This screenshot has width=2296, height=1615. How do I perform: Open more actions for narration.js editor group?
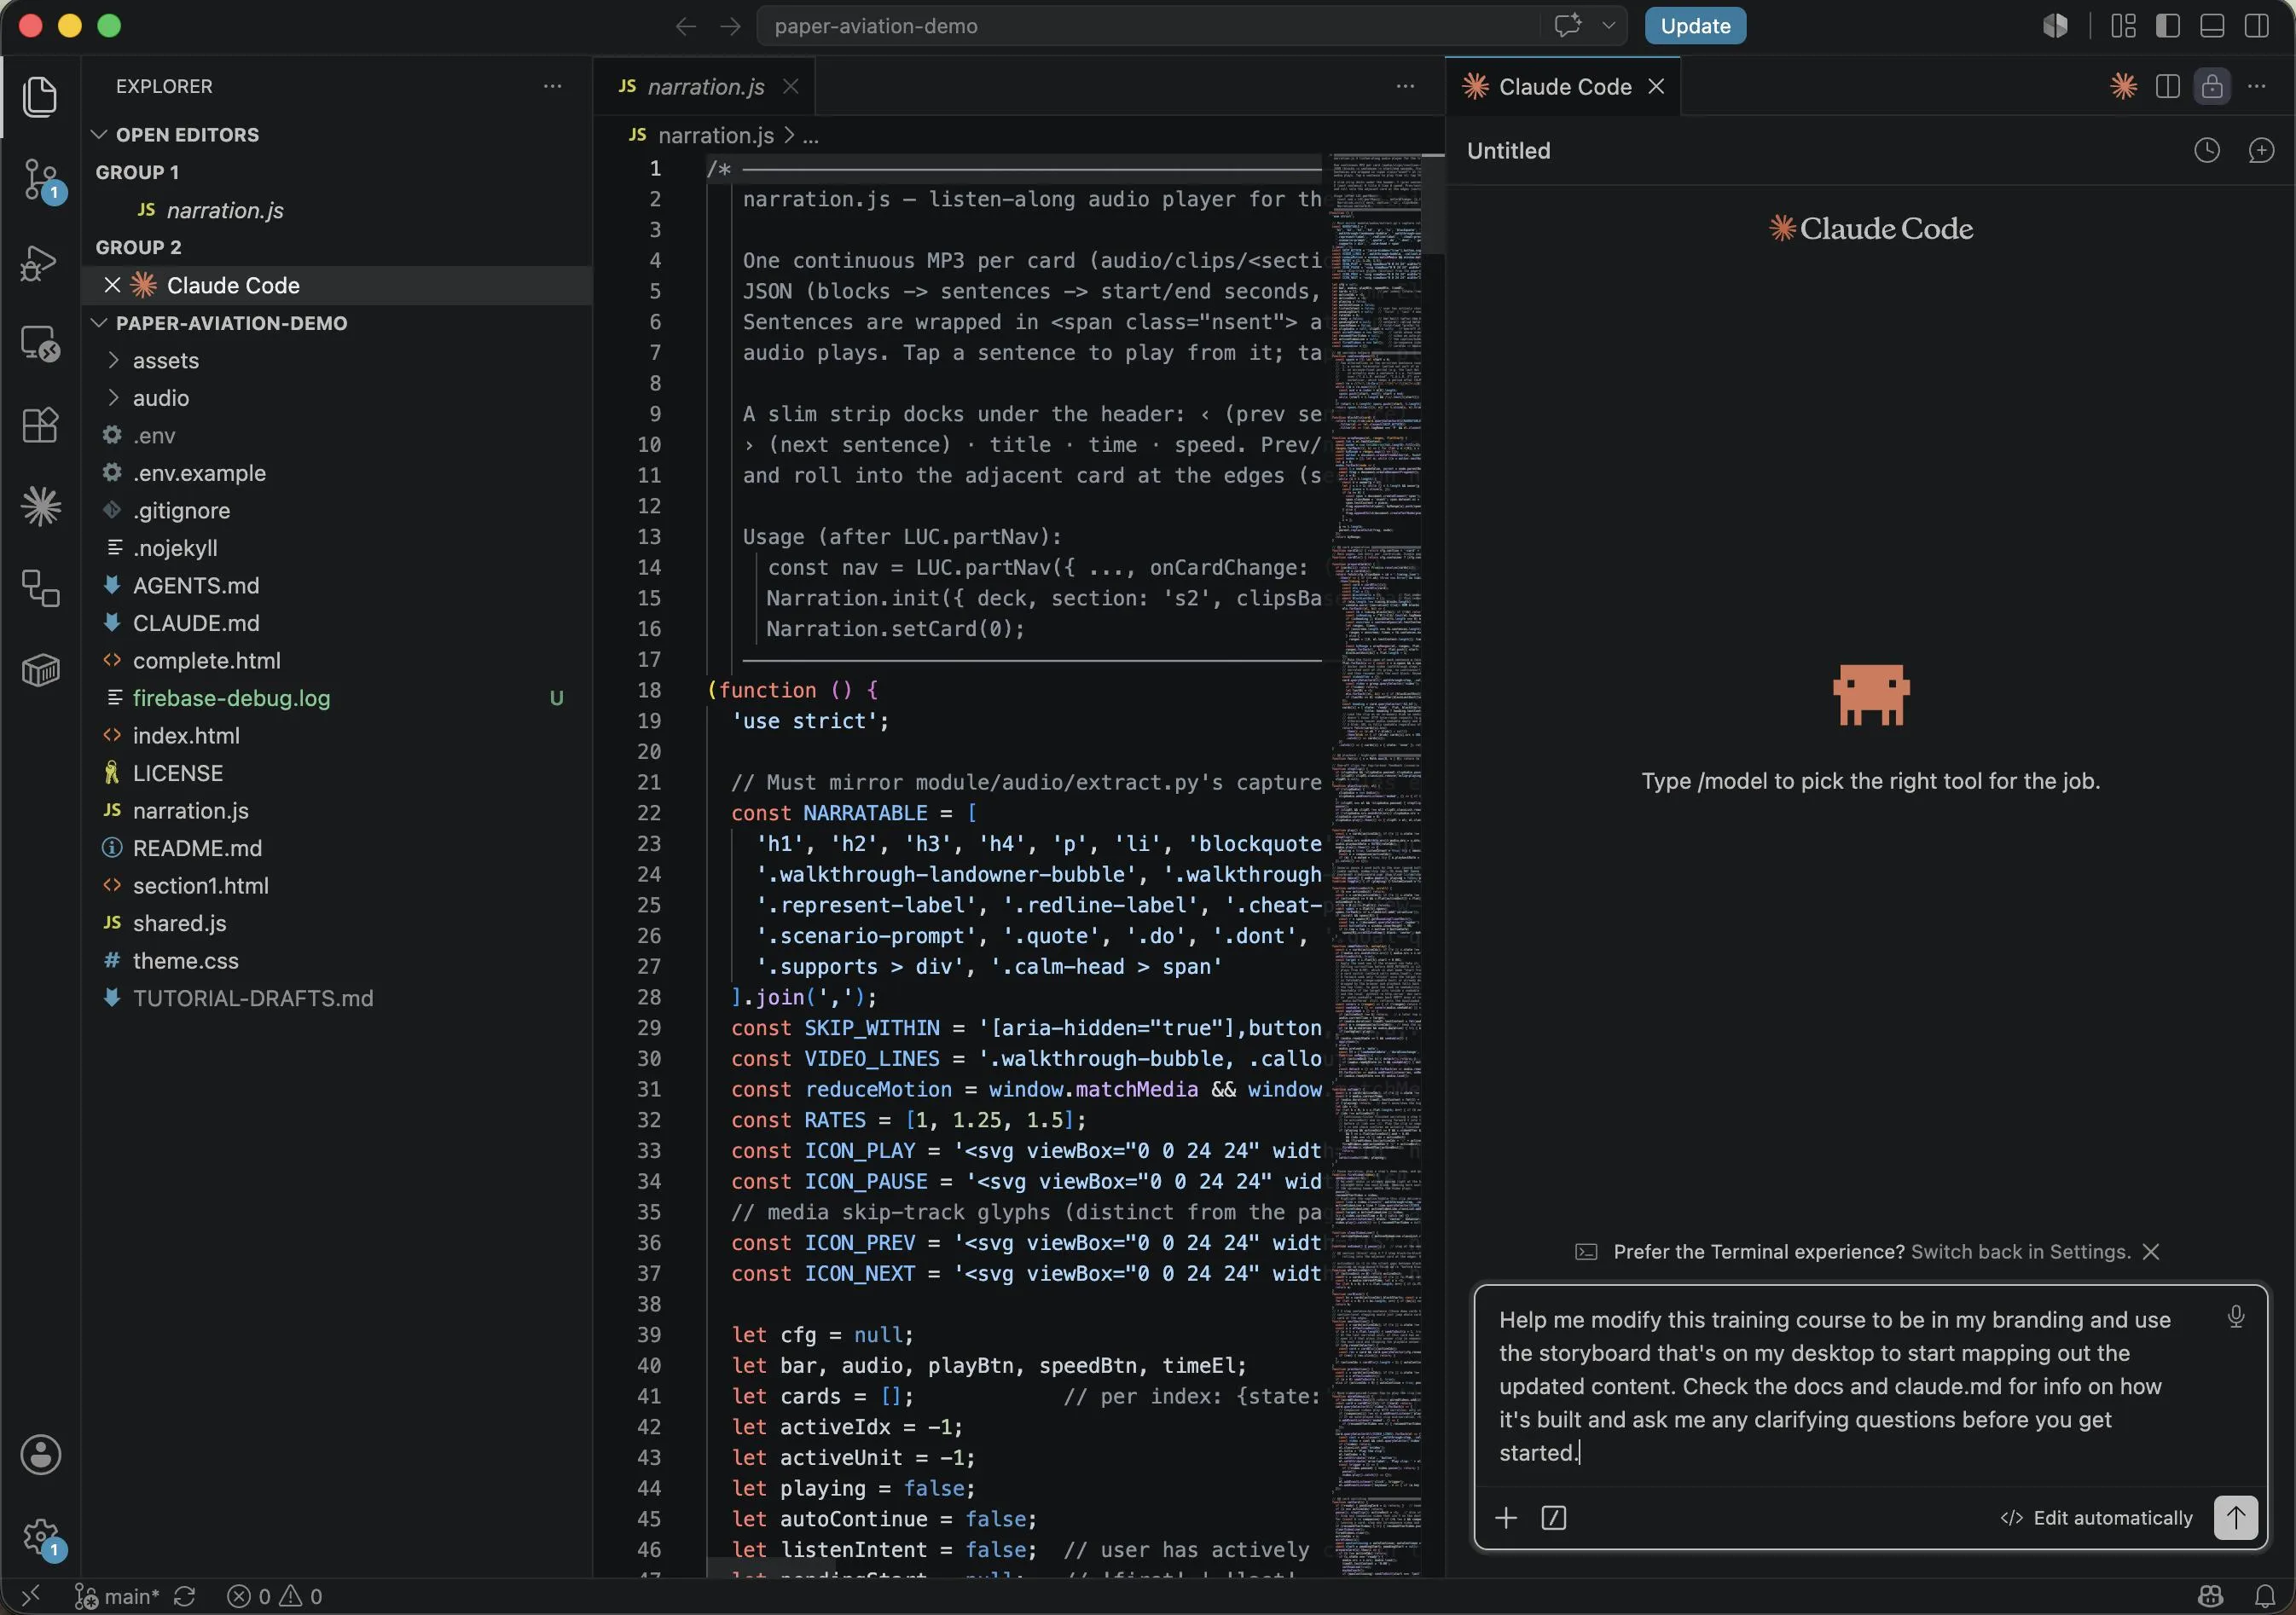click(x=1405, y=86)
